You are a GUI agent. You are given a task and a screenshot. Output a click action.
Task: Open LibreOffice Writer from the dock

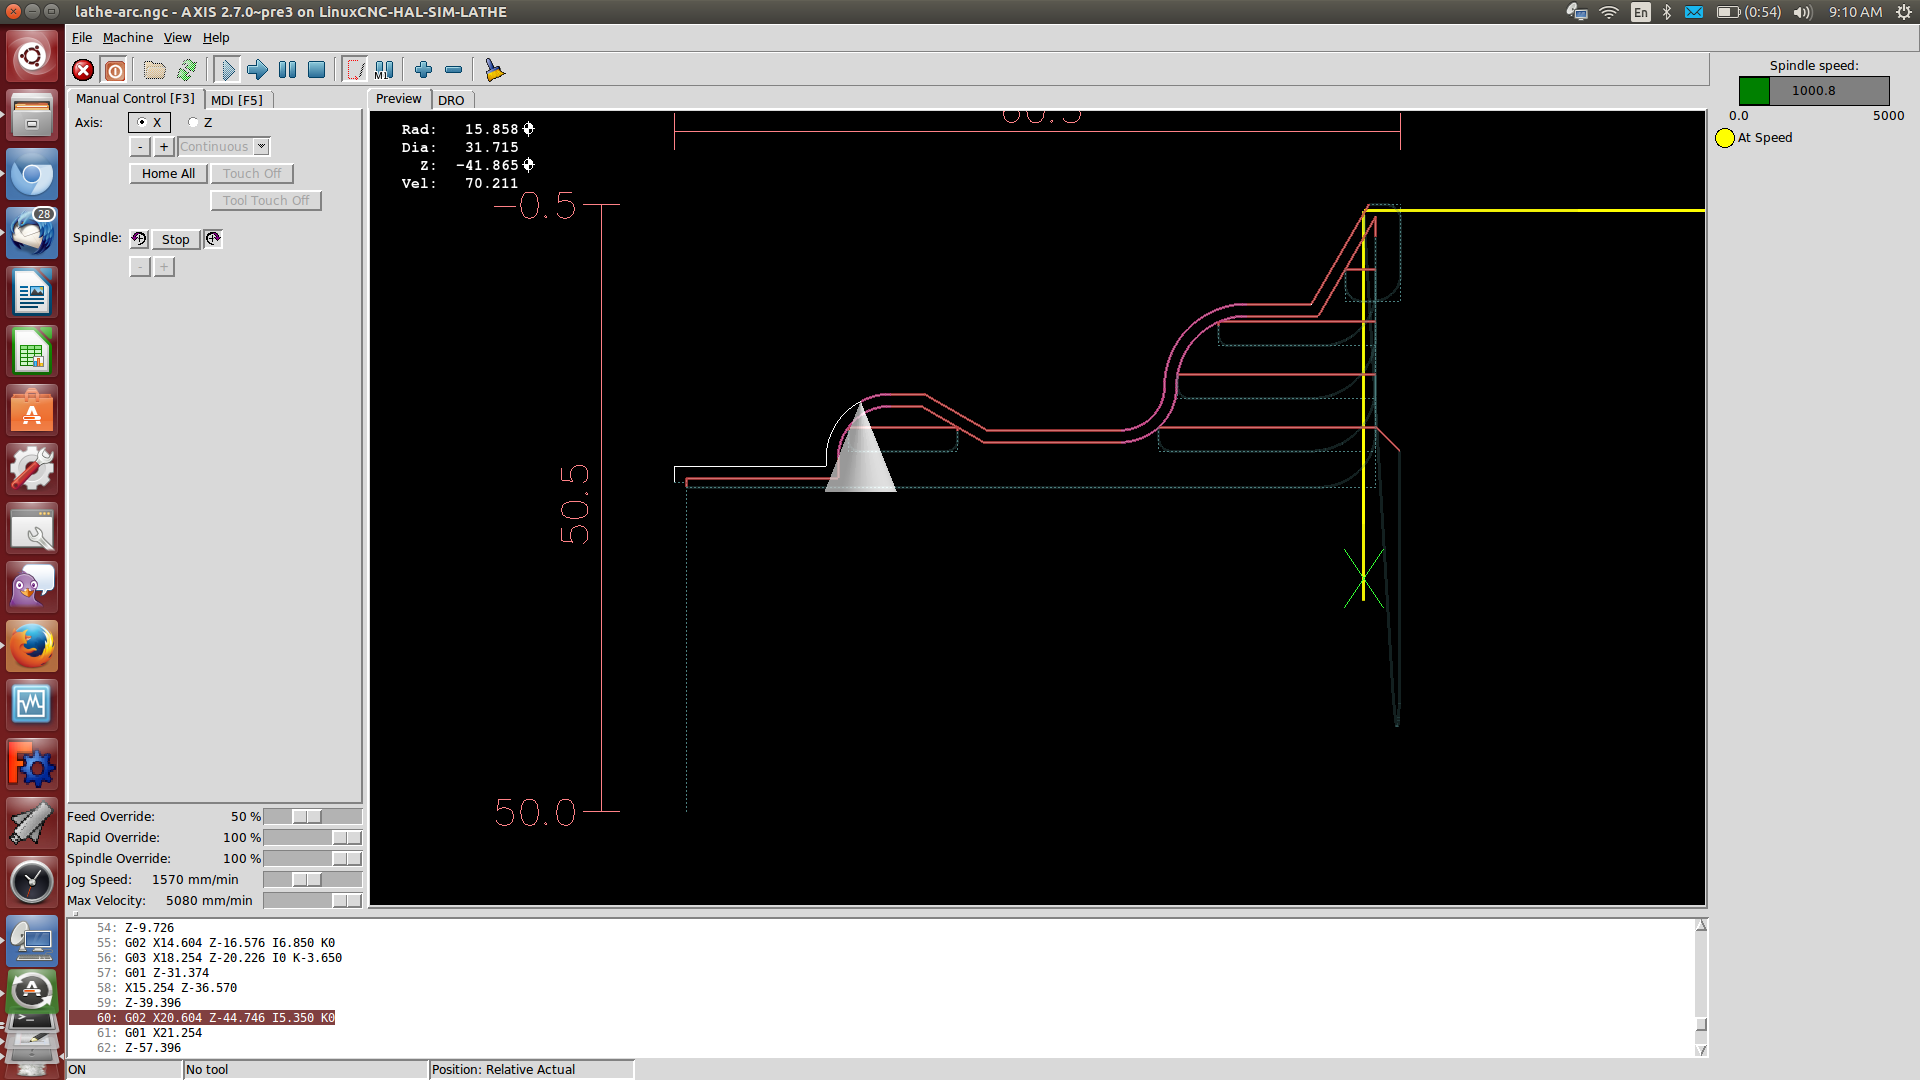[x=32, y=292]
